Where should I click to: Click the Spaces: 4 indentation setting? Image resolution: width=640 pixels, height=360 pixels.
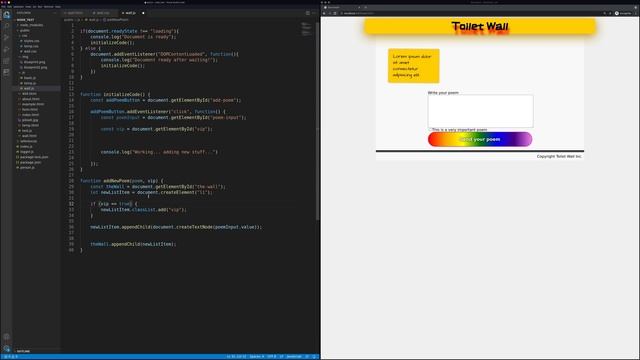click(x=257, y=356)
